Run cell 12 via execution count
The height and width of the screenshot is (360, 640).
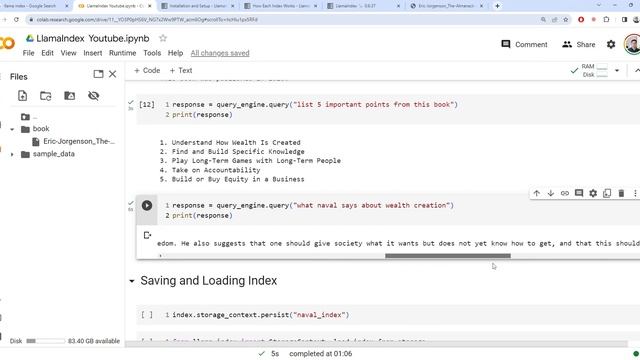point(147,104)
